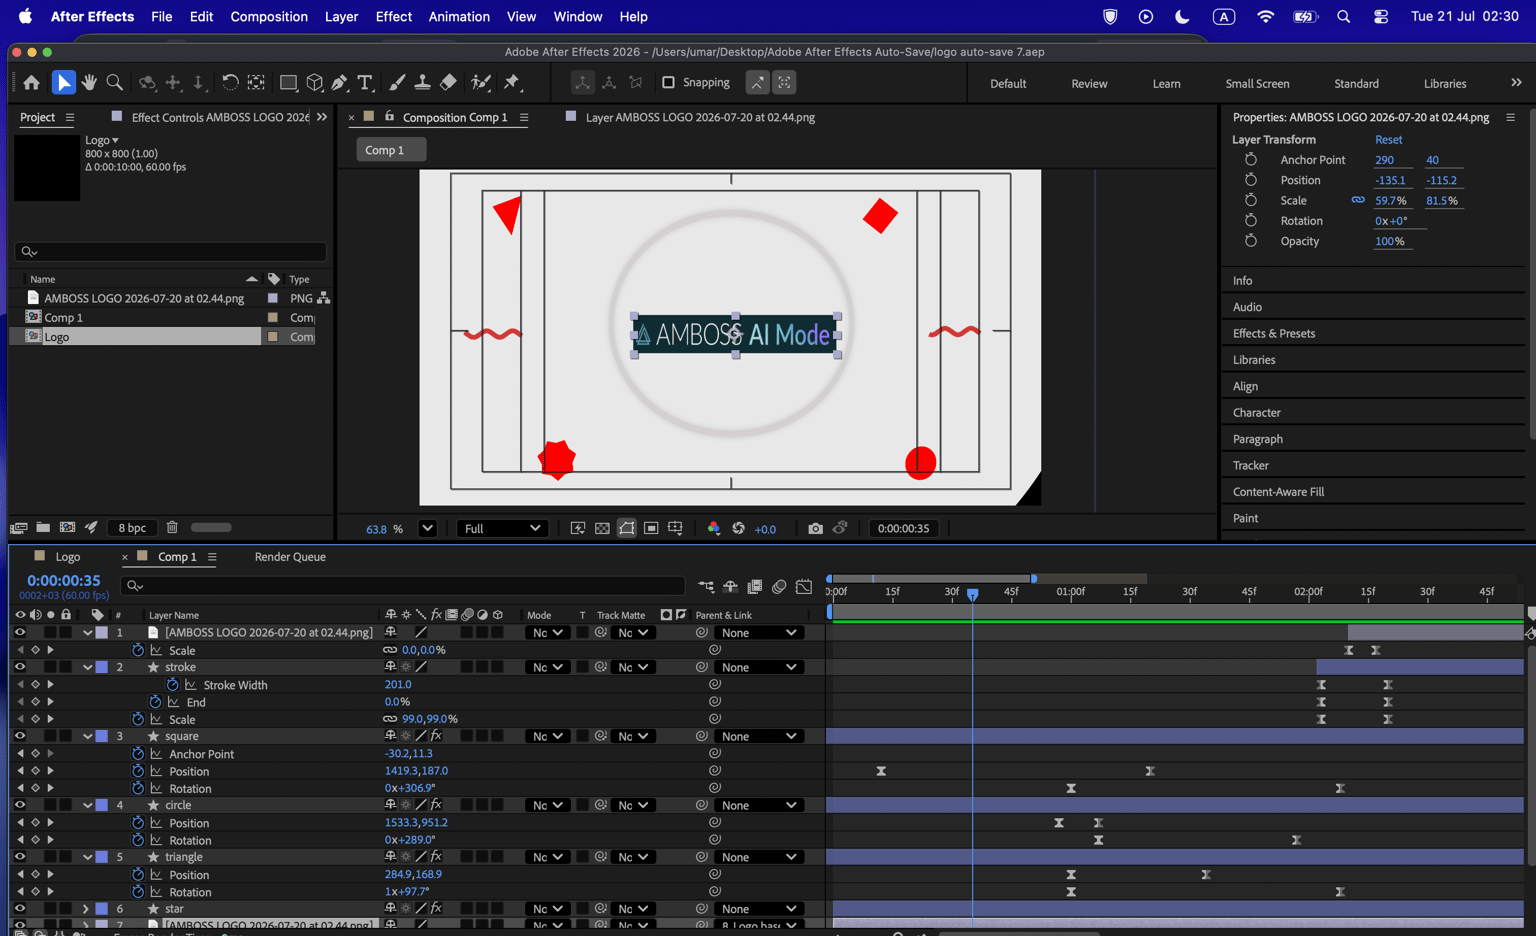Switch to the Small Screen workspace
This screenshot has height=936, width=1536.
[x=1257, y=84]
